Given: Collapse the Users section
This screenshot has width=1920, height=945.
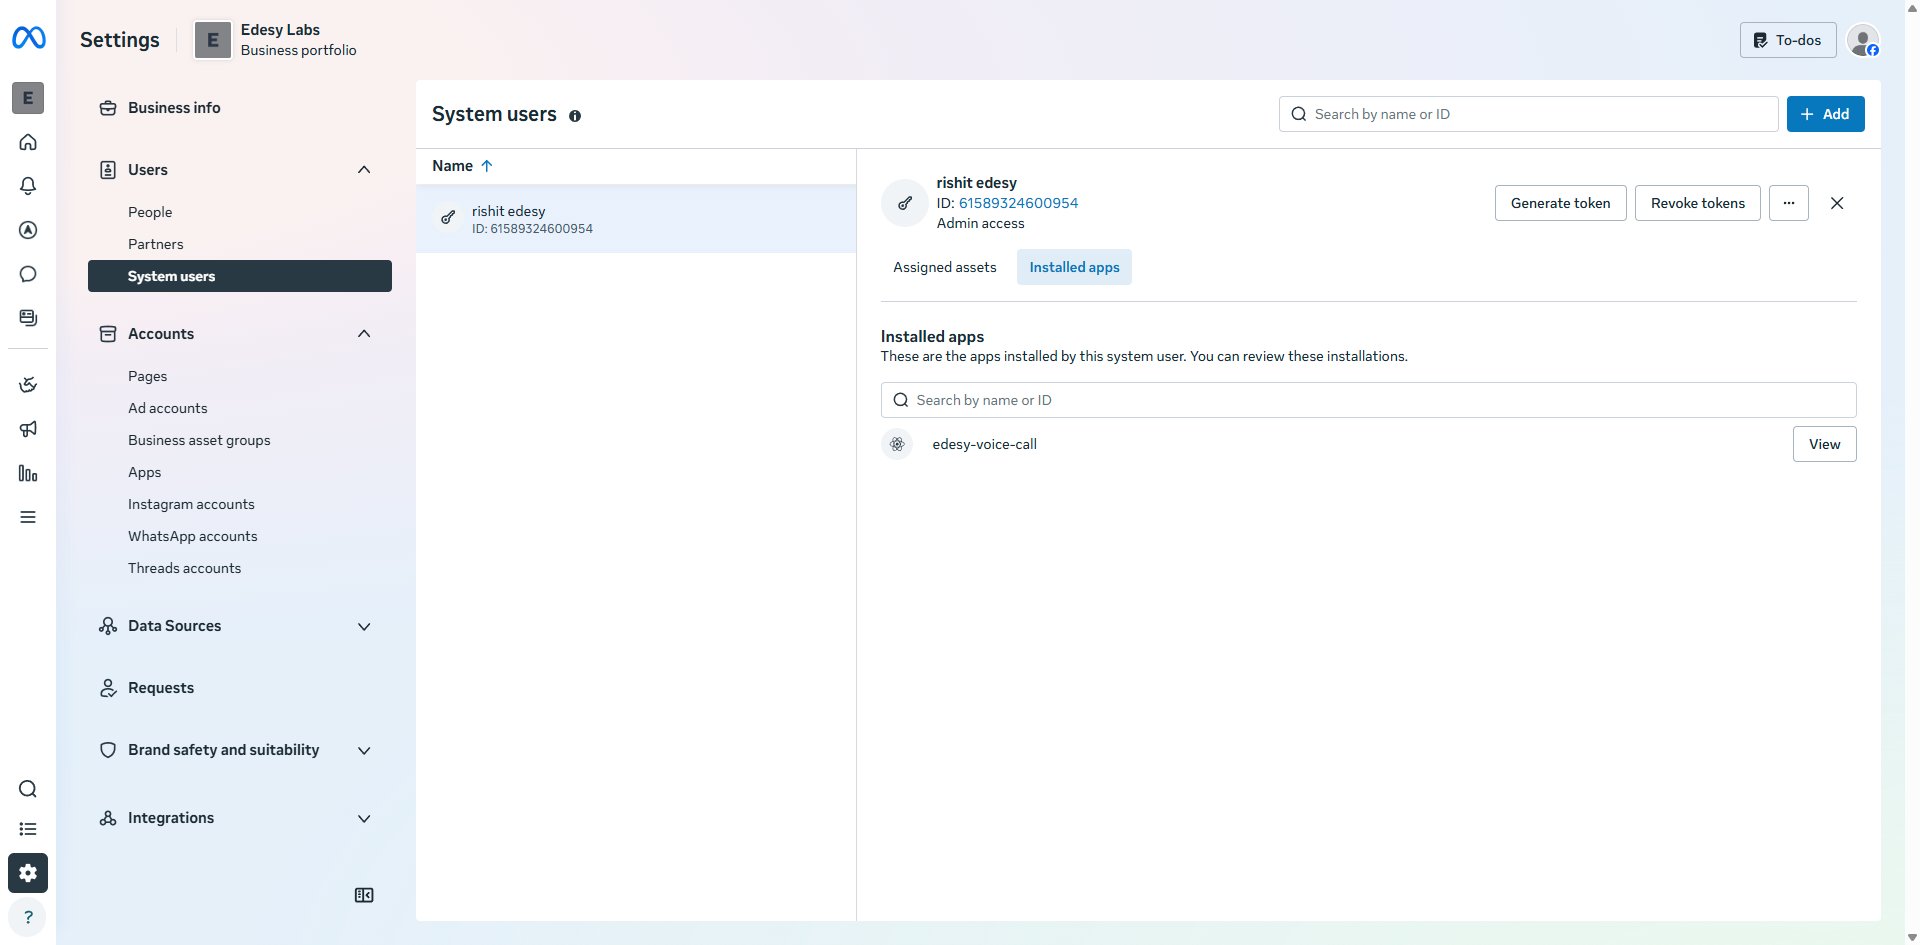Looking at the screenshot, I should pos(364,170).
